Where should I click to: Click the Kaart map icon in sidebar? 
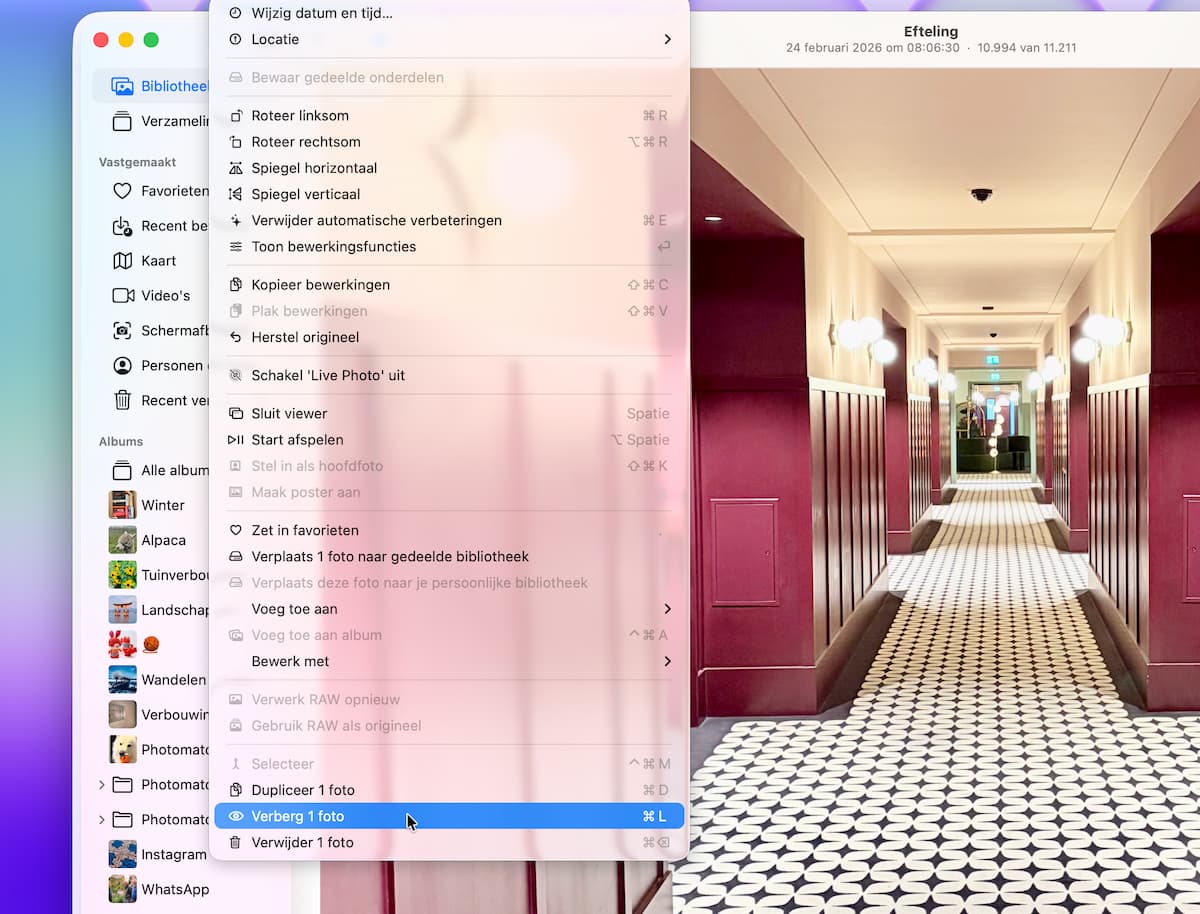(x=122, y=261)
